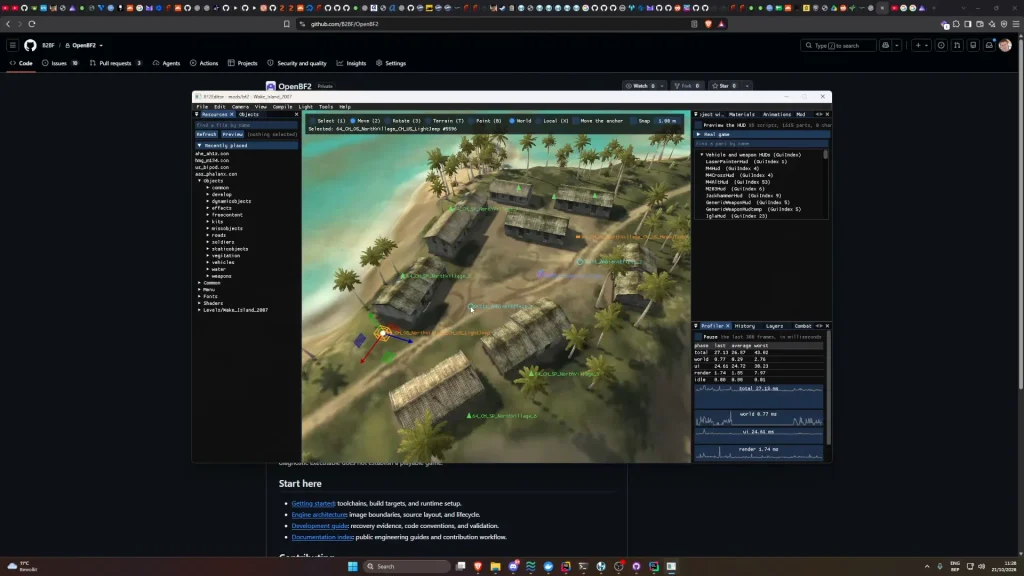Image resolution: width=1024 pixels, height=576 pixels.
Task: Select the Move (2) tool radio button
Action: 353,121
